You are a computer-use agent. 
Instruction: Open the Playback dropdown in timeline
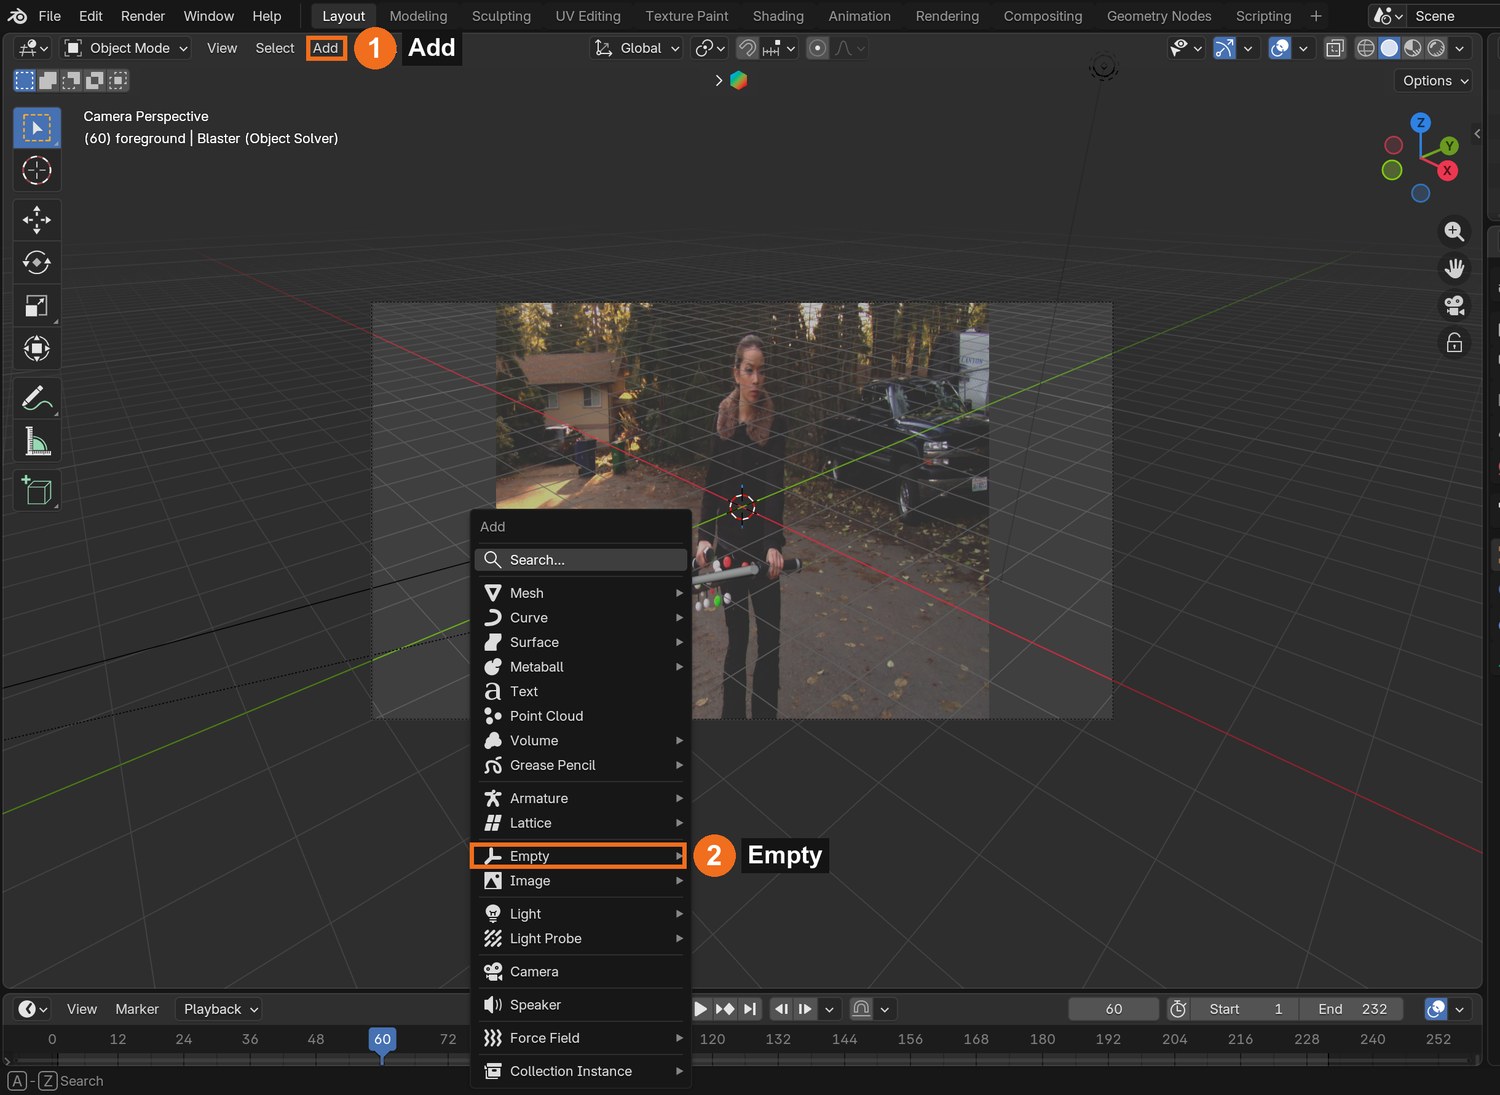[x=220, y=1009]
